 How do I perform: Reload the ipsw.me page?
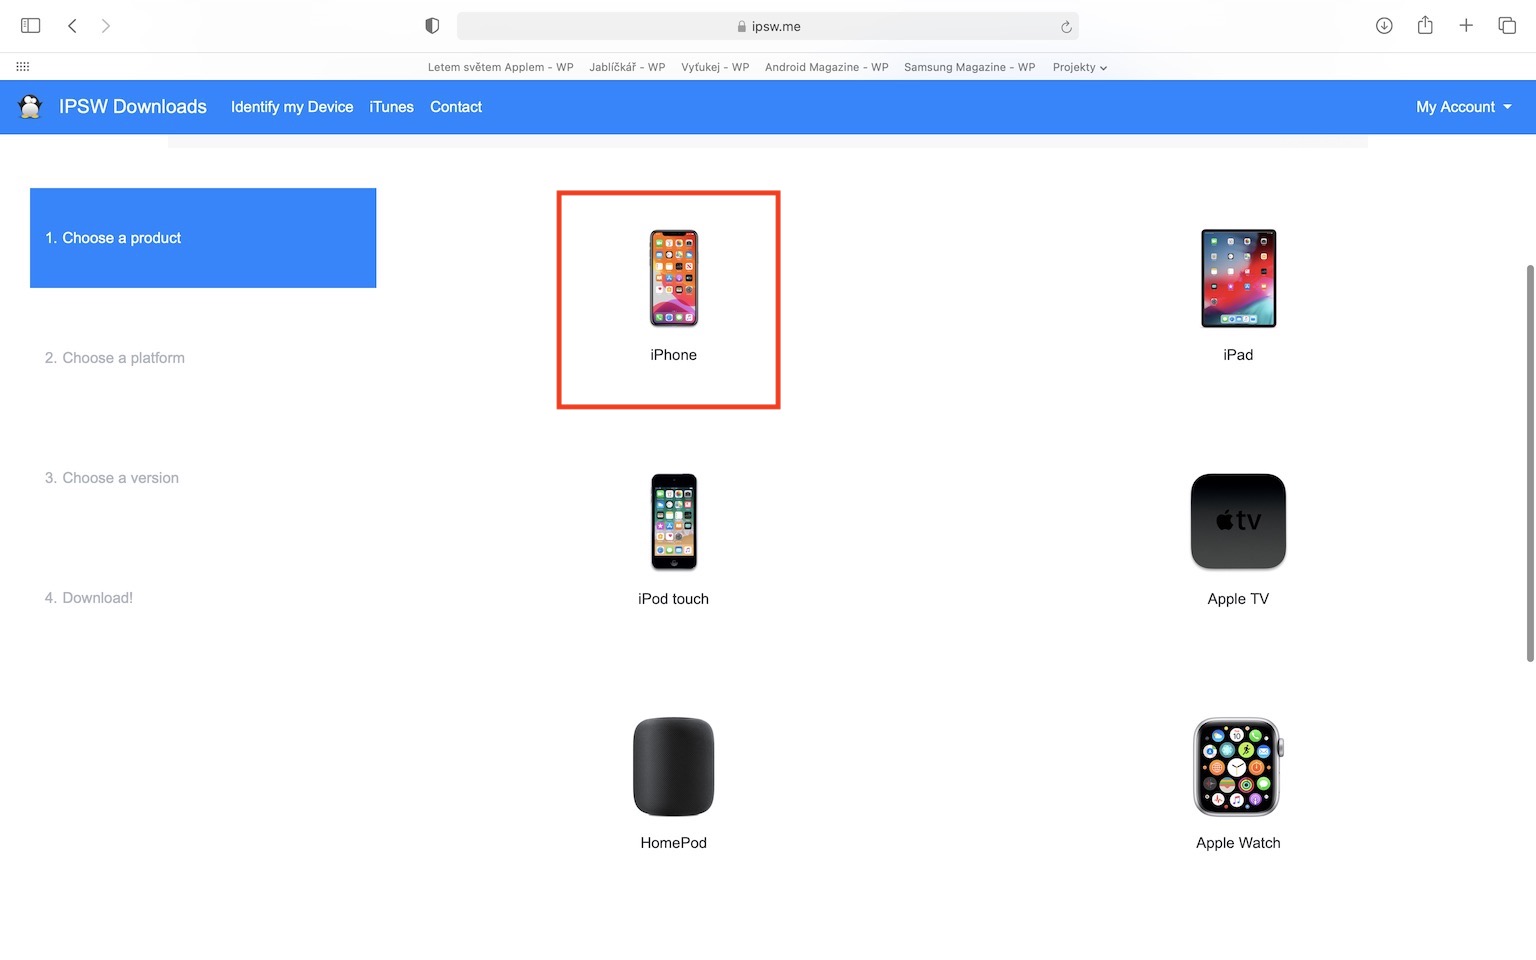[1066, 27]
